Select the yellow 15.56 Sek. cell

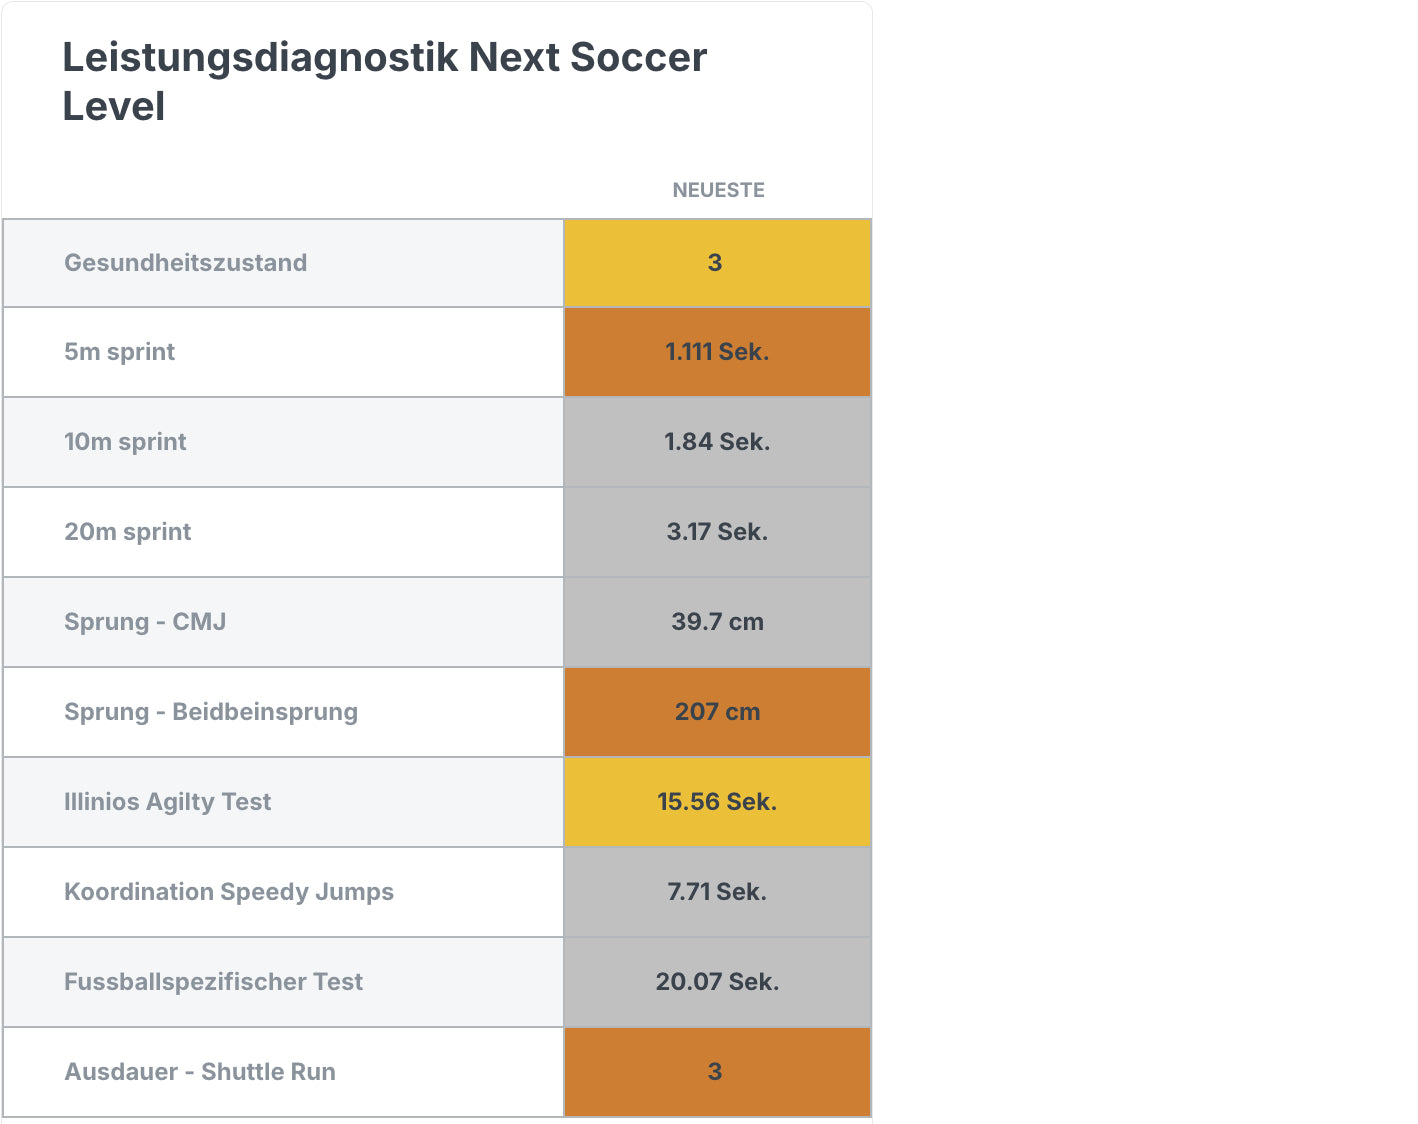pyautogui.click(x=717, y=802)
